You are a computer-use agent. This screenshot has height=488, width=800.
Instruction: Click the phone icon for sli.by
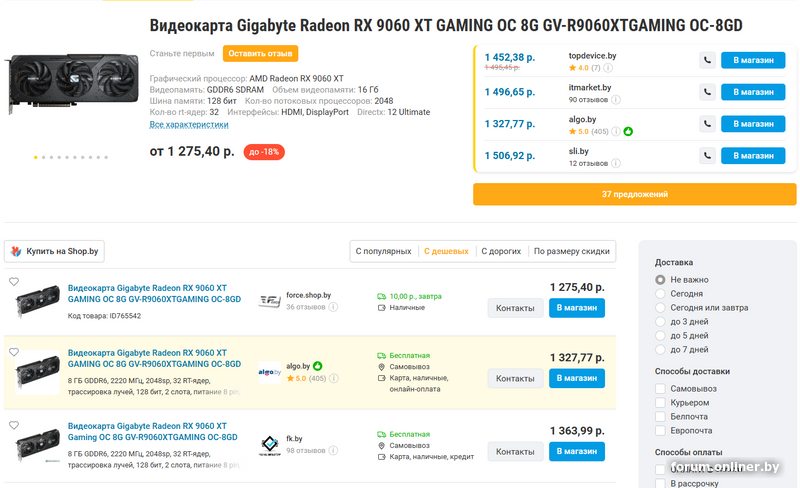pyautogui.click(x=707, y=156)
